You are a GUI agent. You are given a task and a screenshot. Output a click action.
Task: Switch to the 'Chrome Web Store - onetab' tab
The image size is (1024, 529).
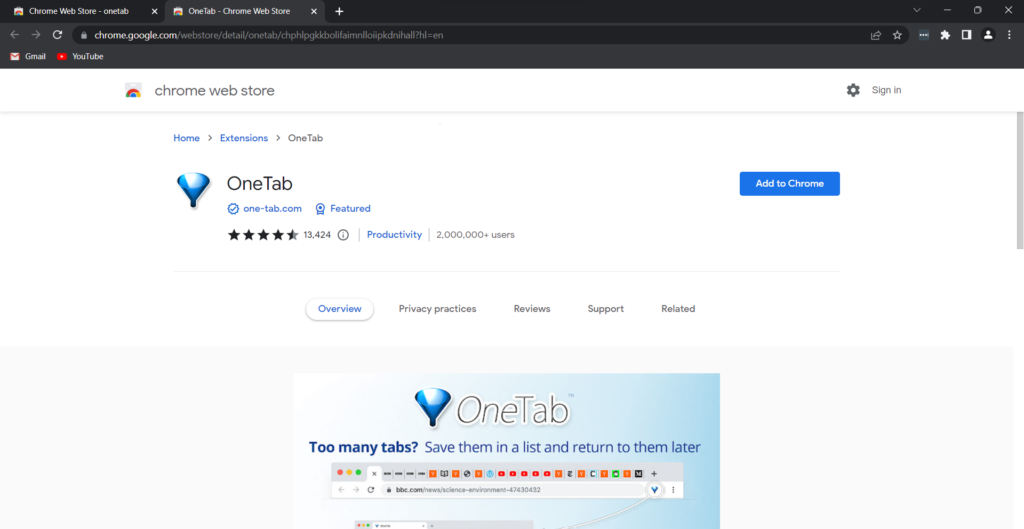coord(78,11)
